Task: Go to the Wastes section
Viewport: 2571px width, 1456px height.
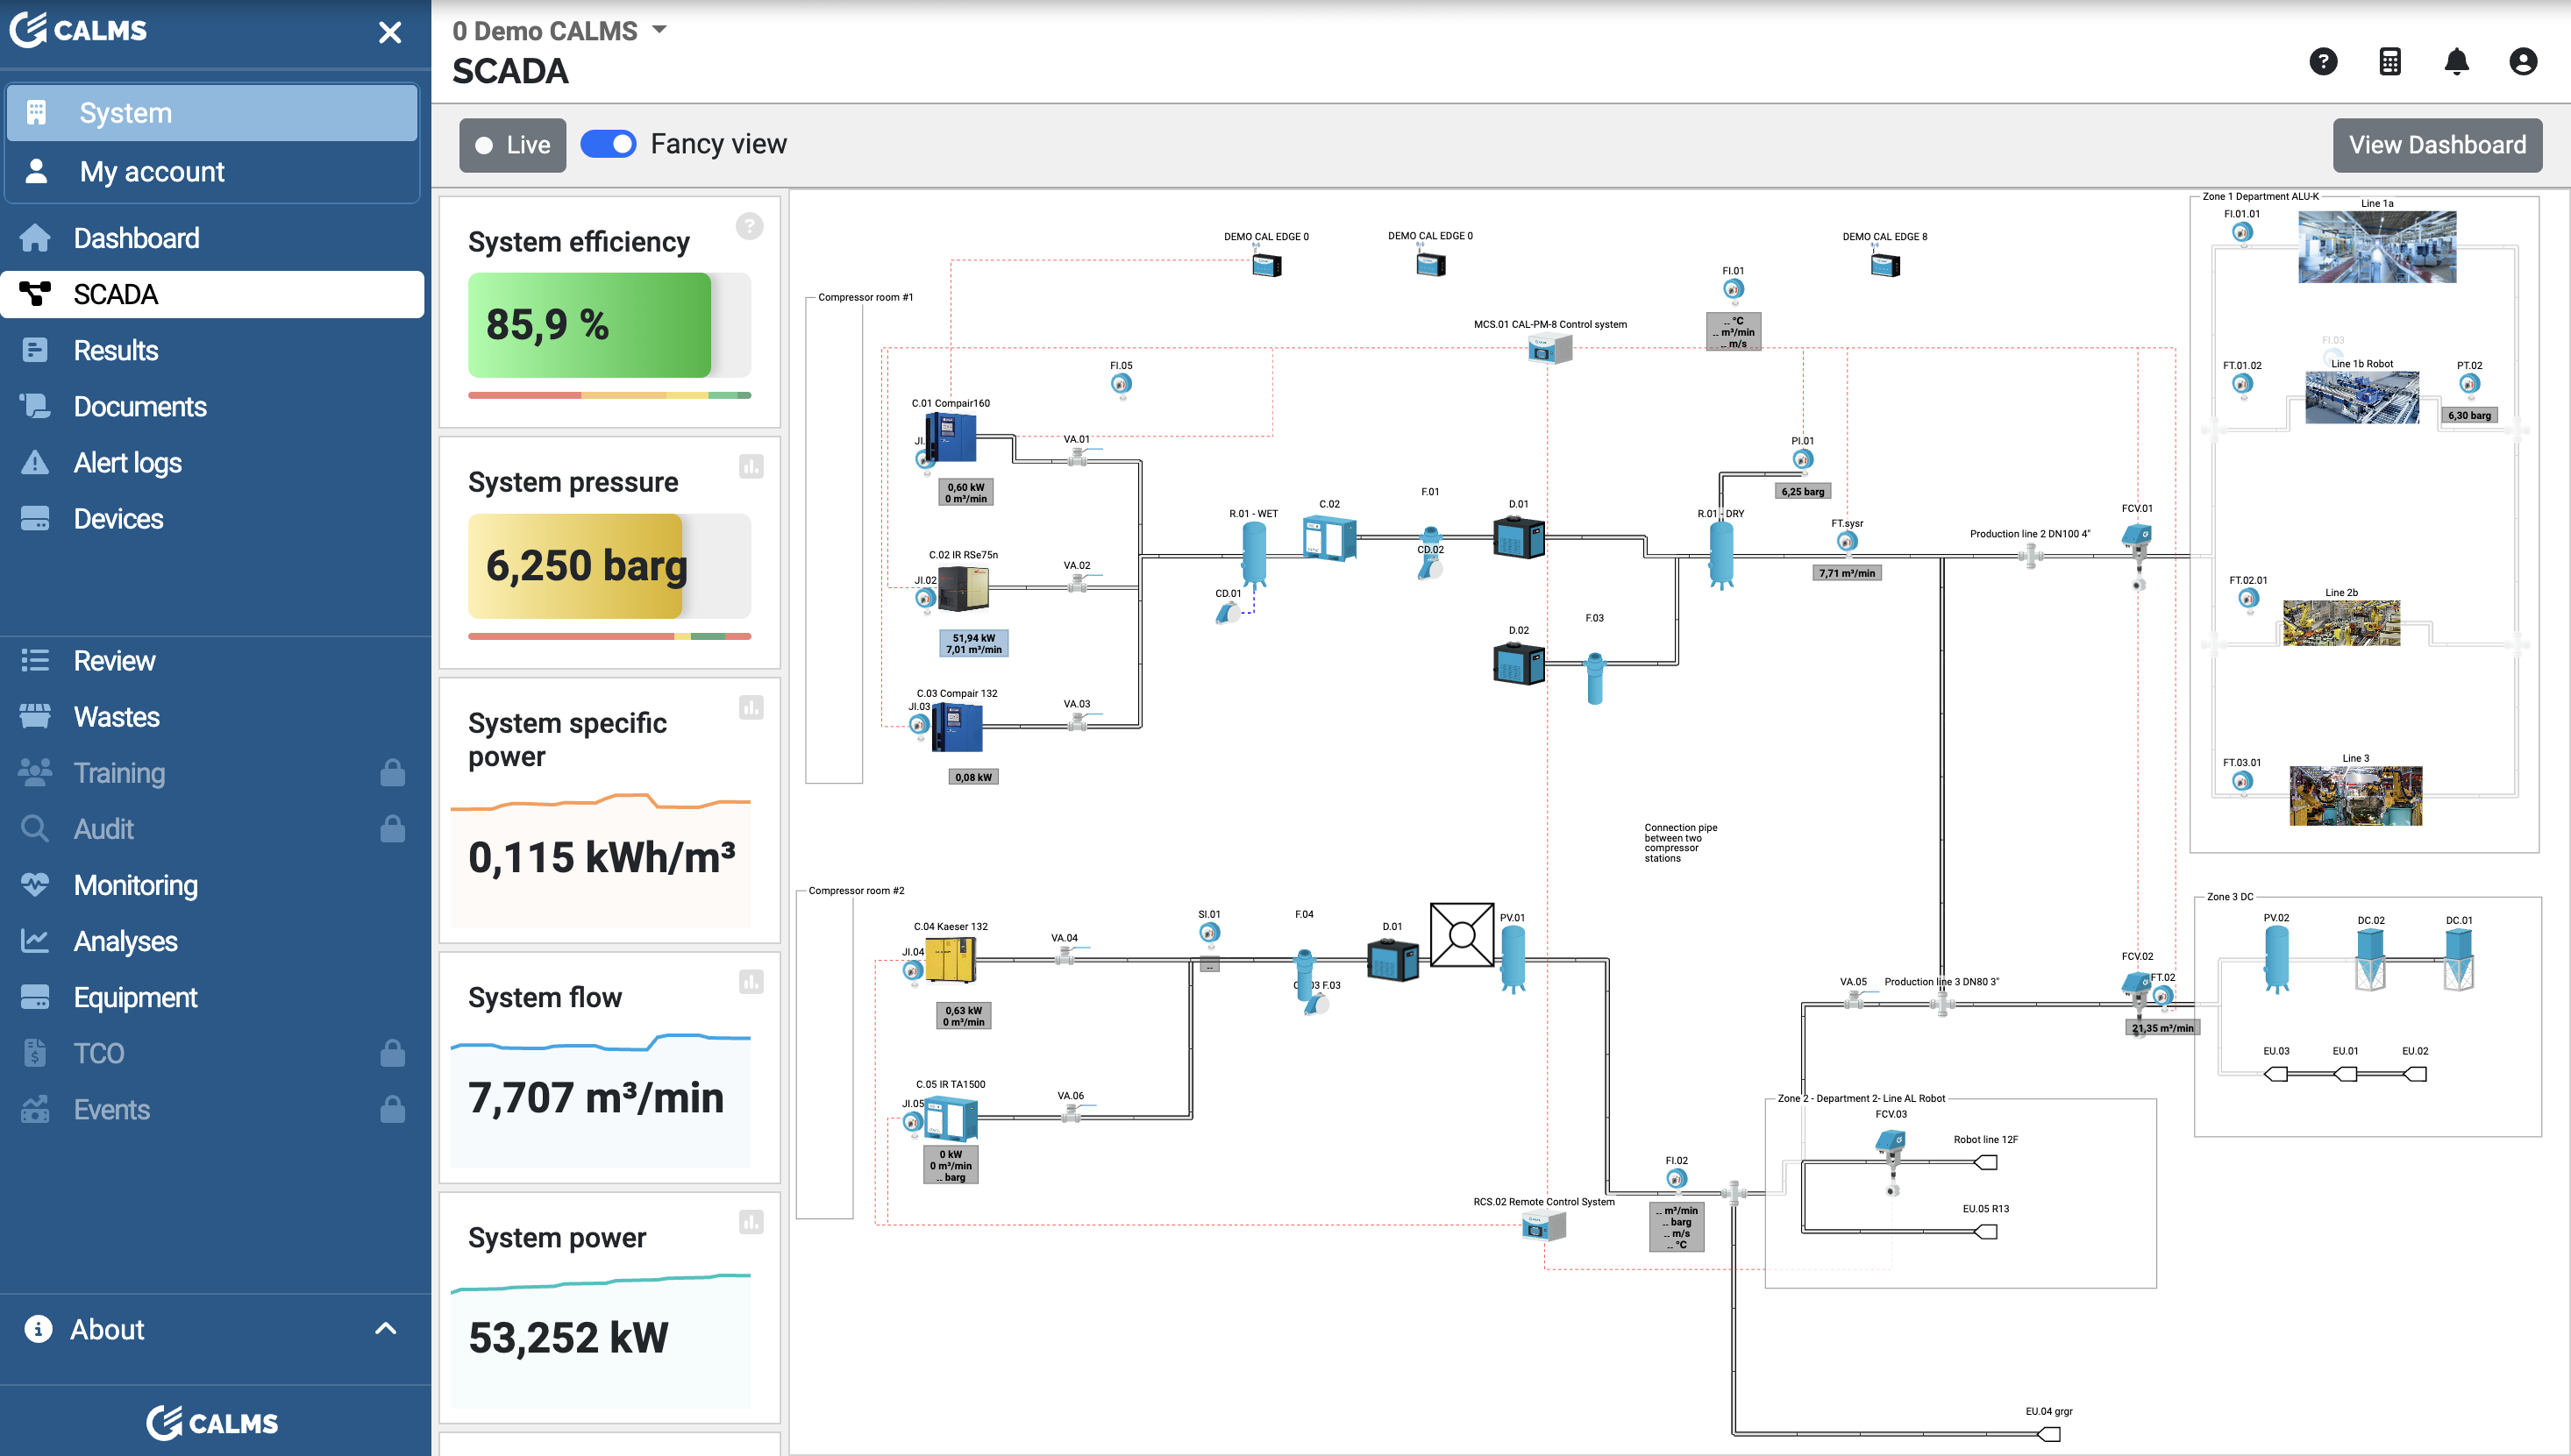Action: [213, 716]
